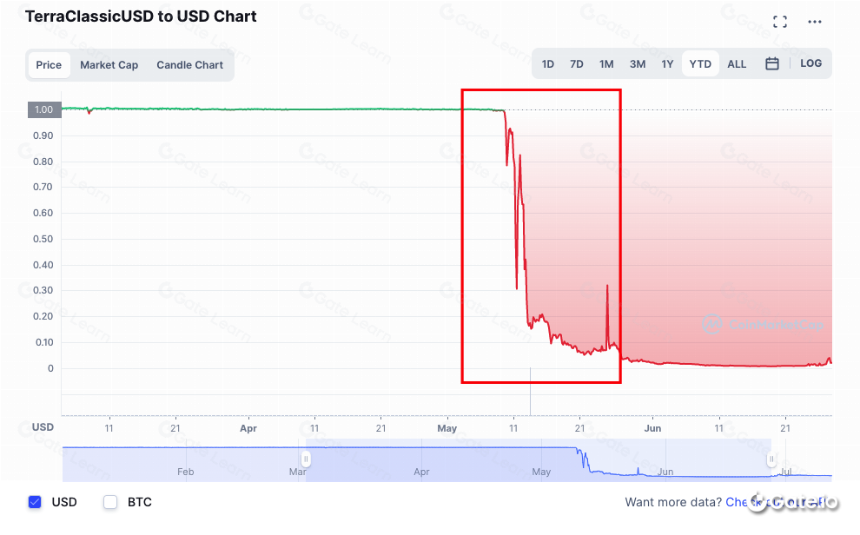
Task: Open fullscreen chart view icon
Action: (780, 21)
